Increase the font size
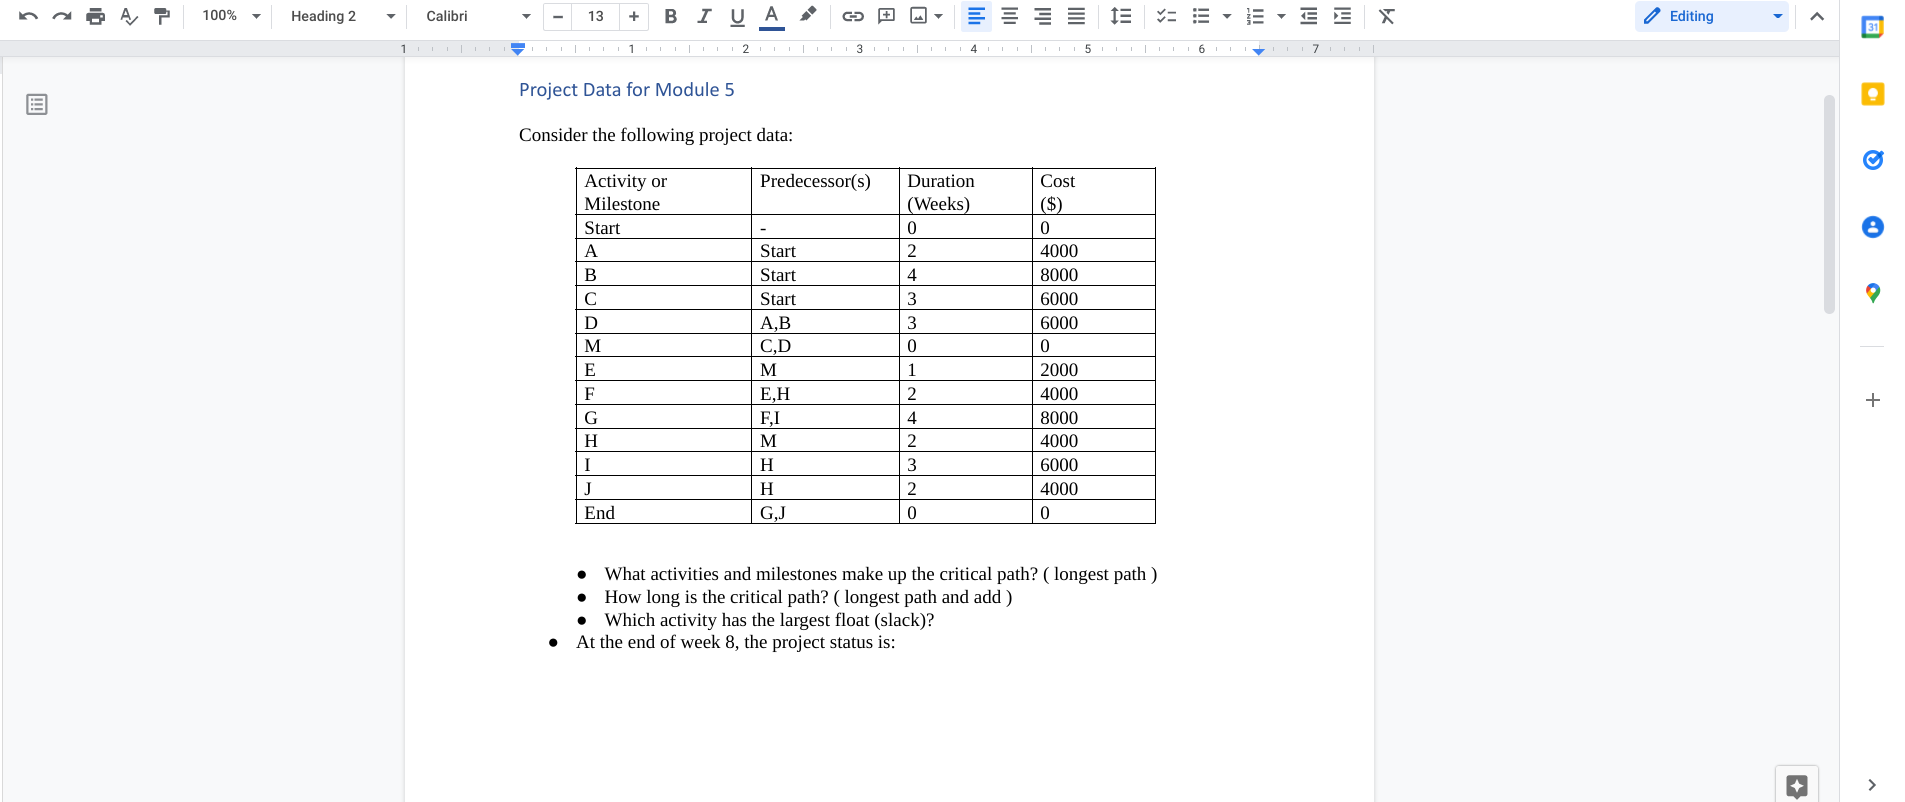The image size is (1905, 802). pos(634,16)
